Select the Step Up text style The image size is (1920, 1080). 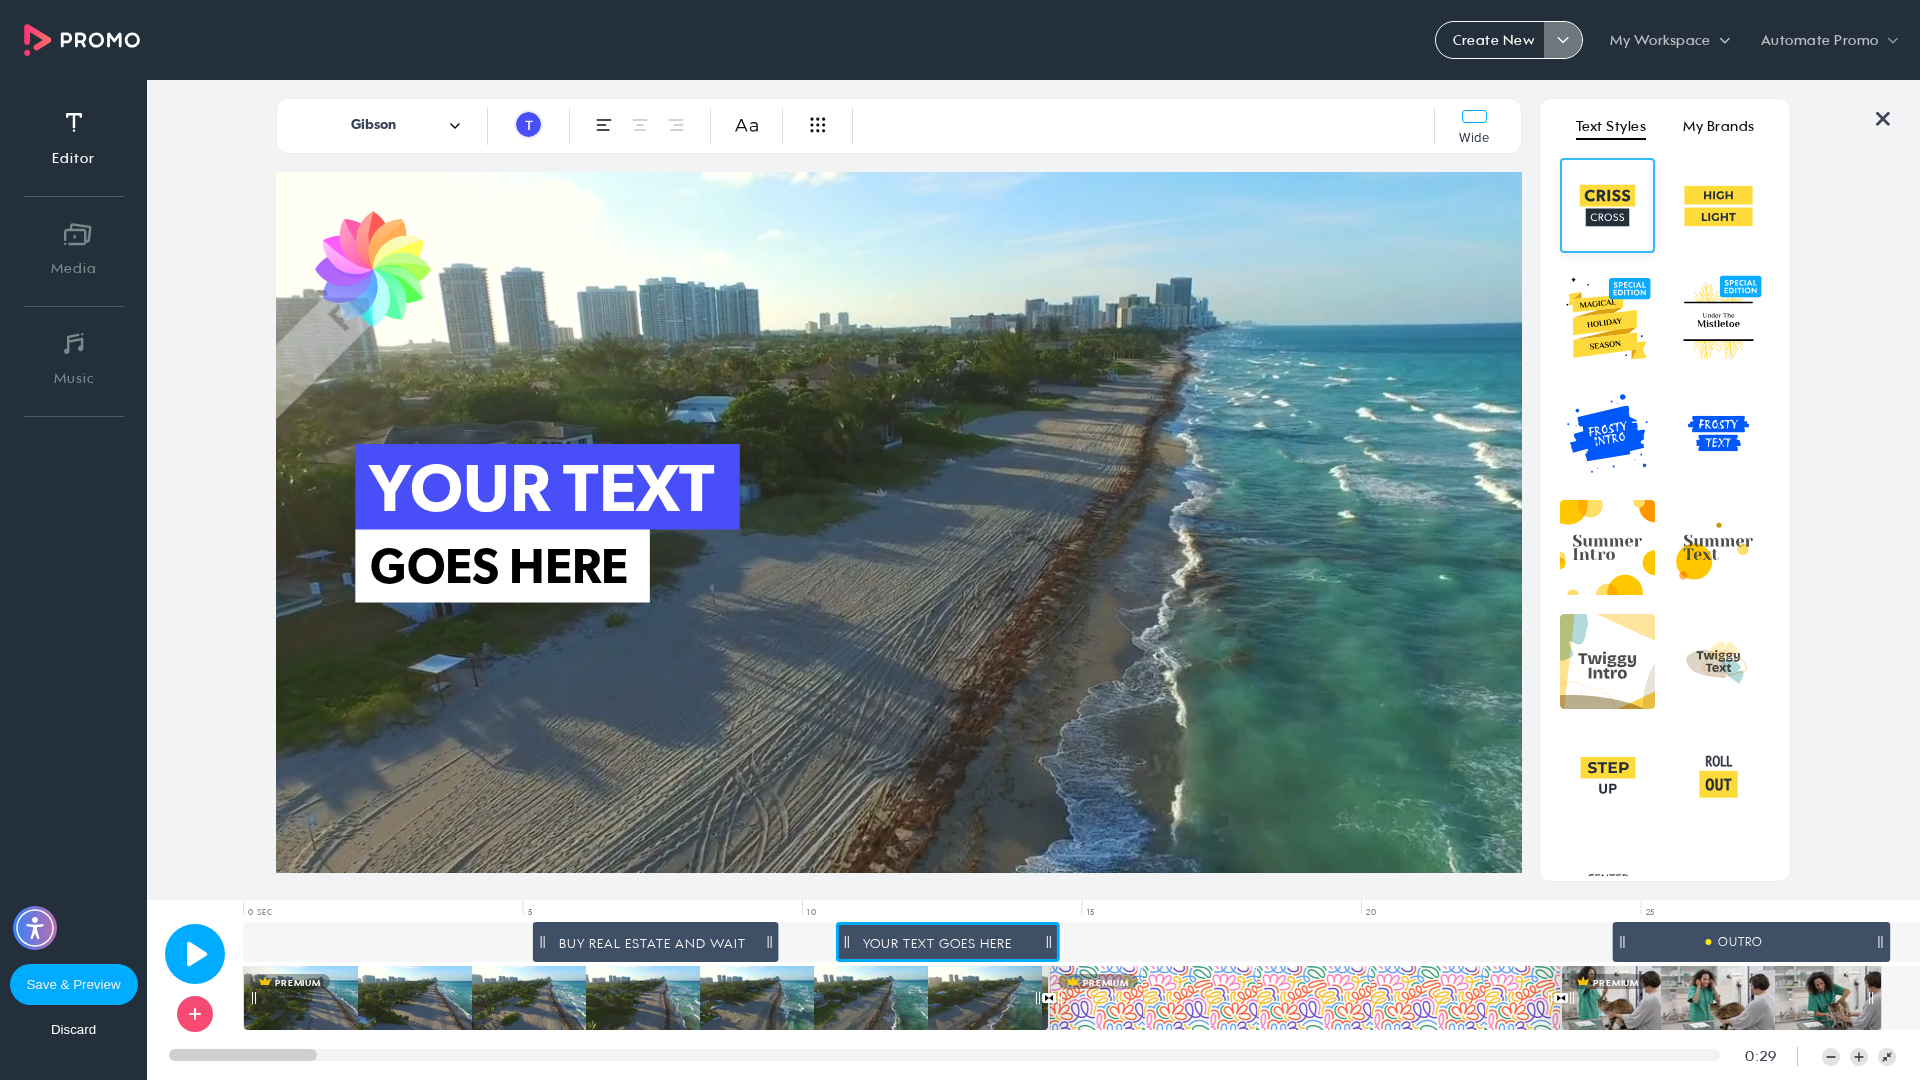1607,776
